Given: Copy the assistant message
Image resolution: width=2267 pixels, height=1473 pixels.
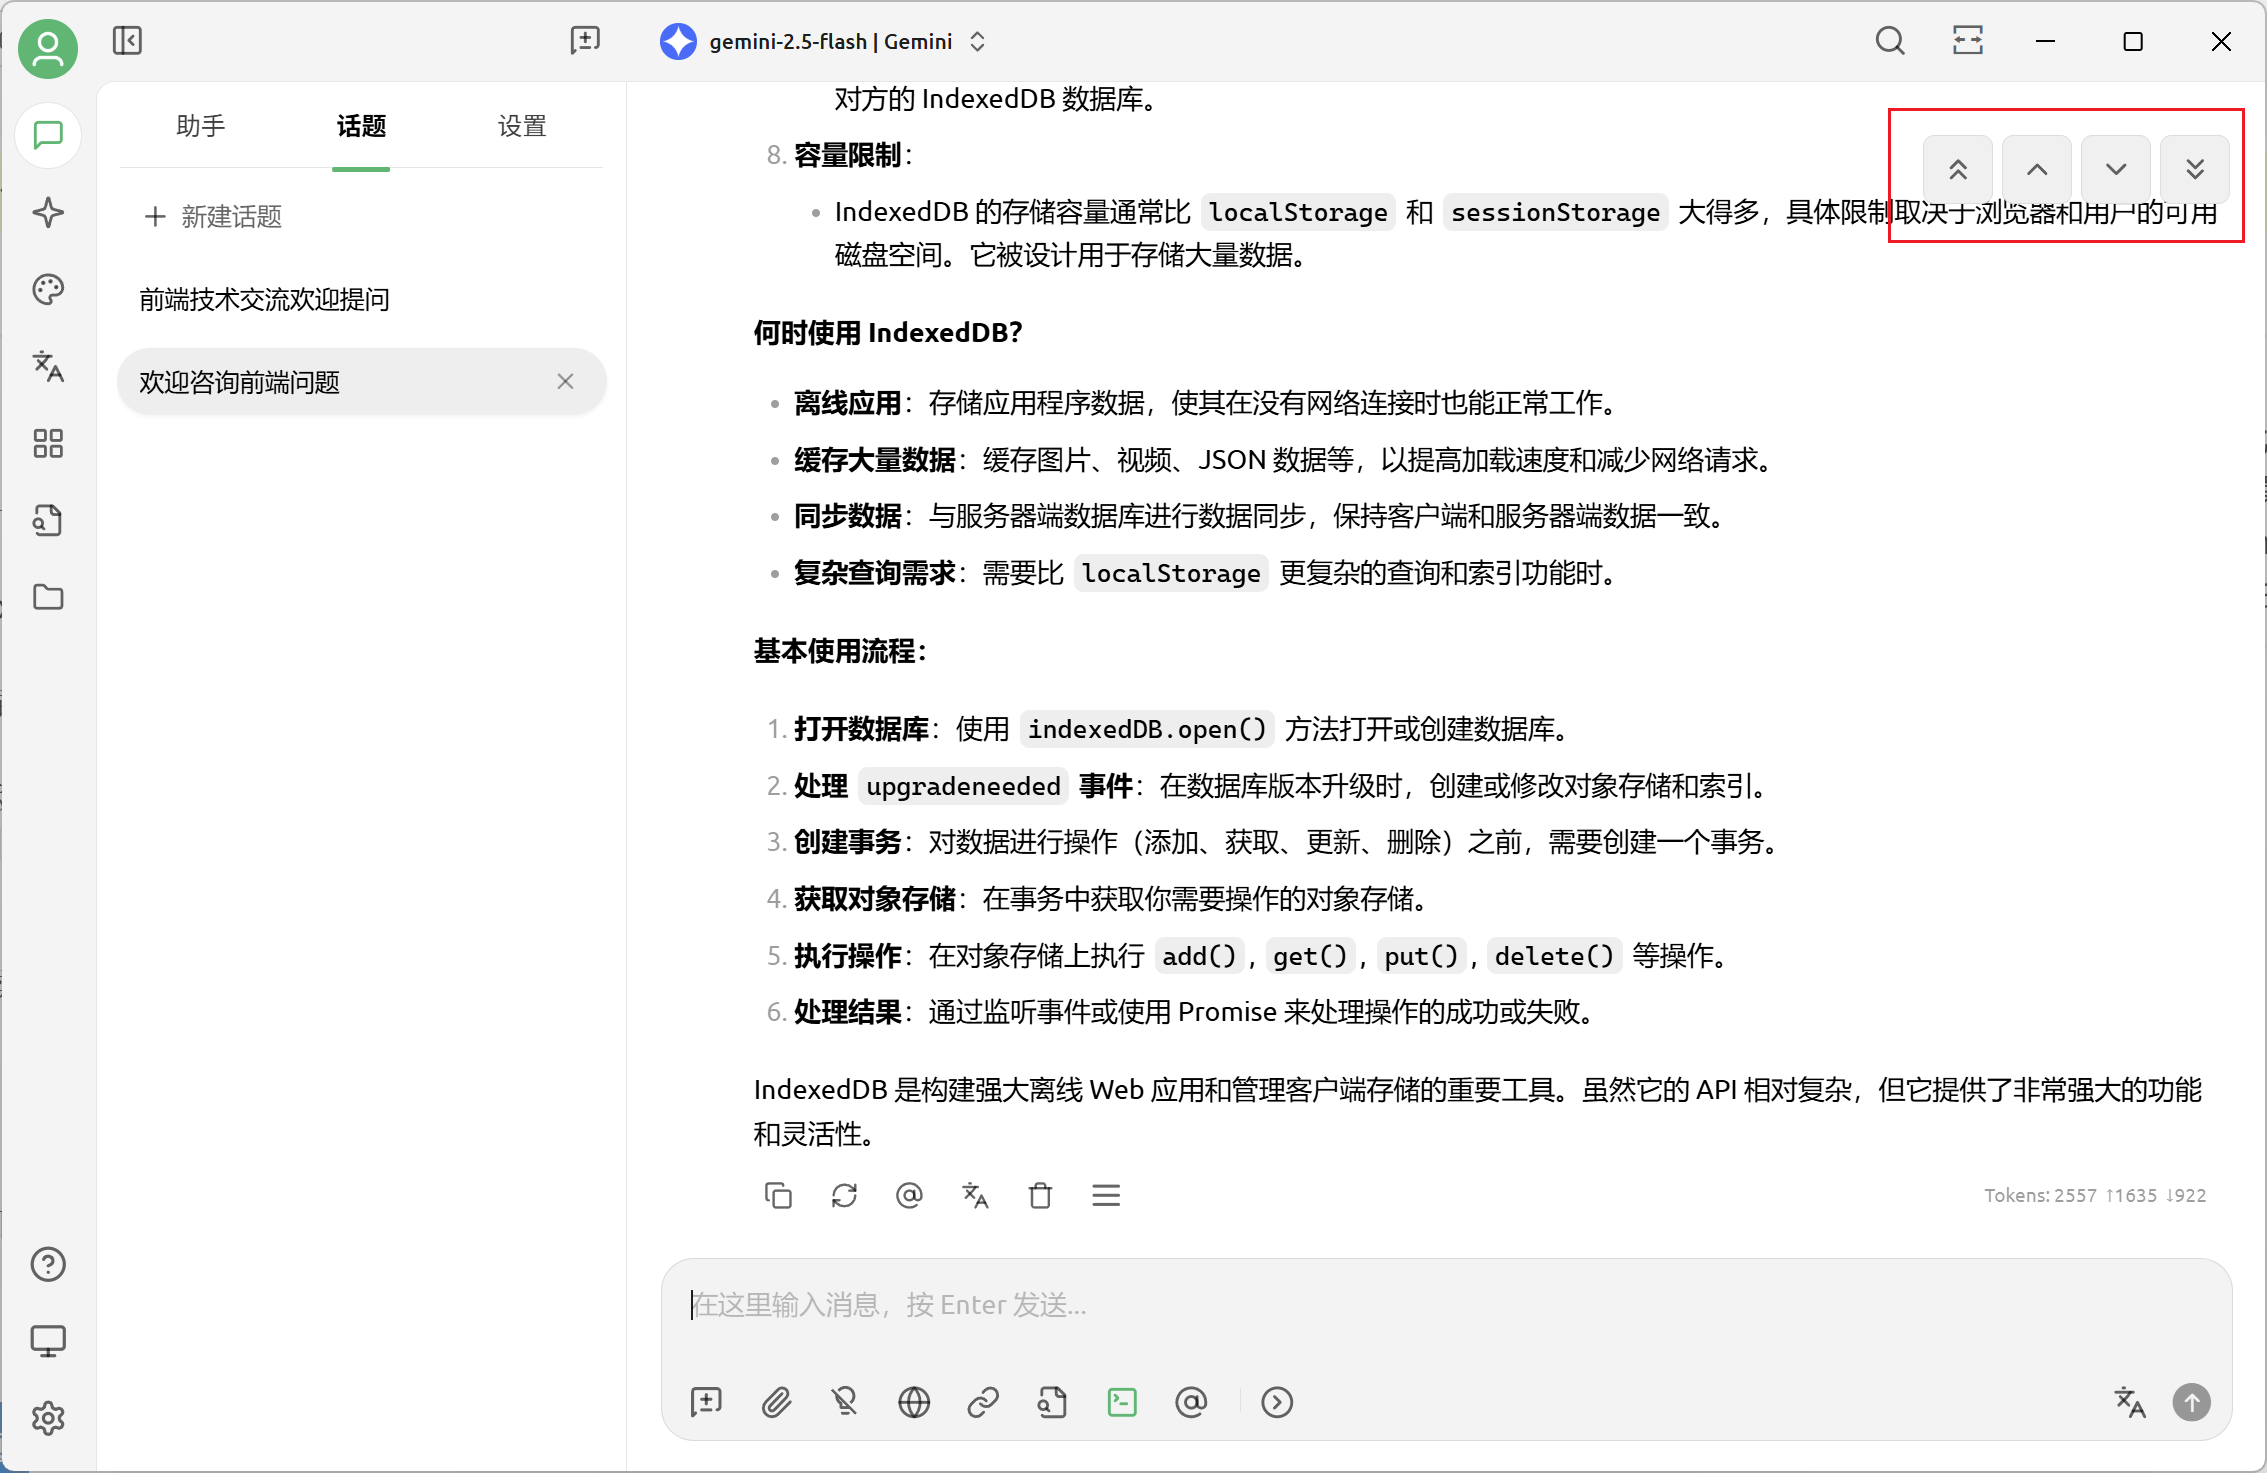Looking at the screenshot, I should tap(778, 1195).
